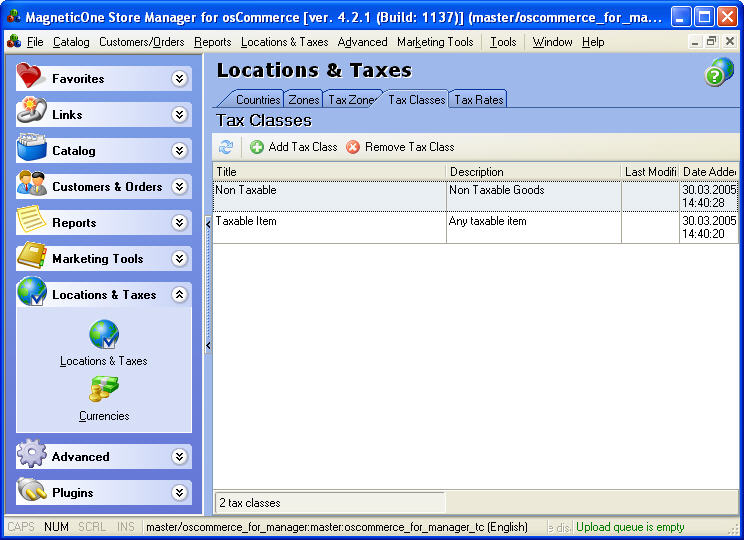Switch to the Tax Zones tab

[x=352, y=100]
